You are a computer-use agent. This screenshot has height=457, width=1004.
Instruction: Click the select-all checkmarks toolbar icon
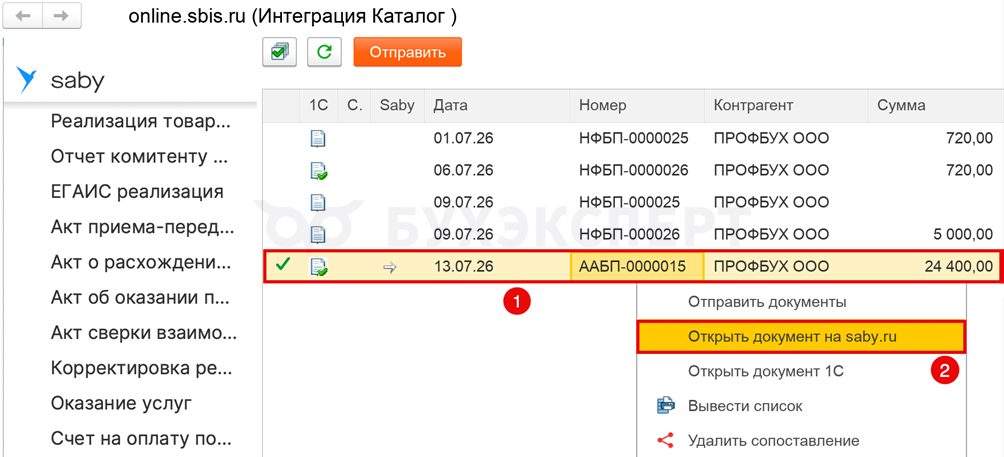280,52
